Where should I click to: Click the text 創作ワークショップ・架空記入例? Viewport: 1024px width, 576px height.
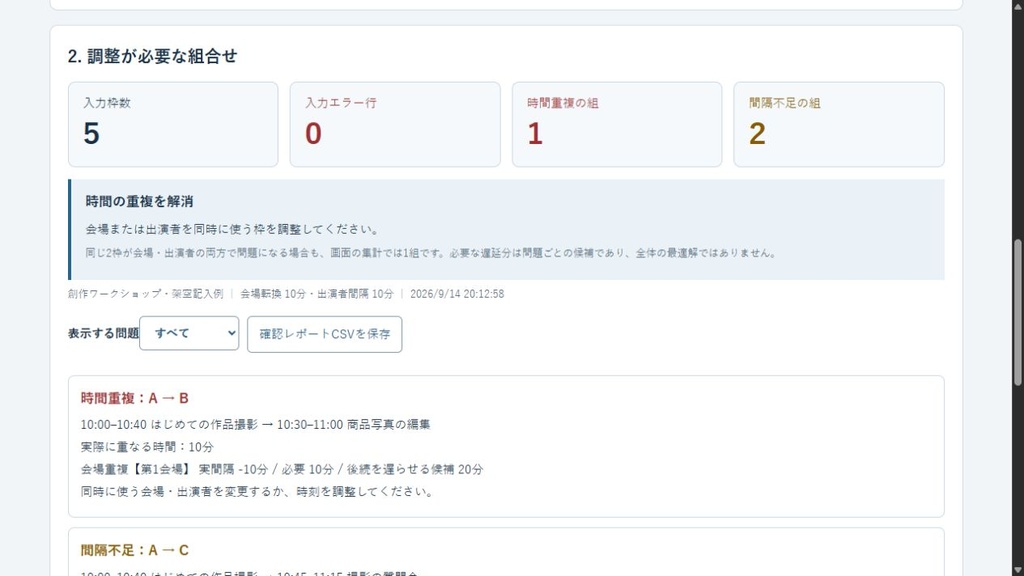(x=146, y=294)
